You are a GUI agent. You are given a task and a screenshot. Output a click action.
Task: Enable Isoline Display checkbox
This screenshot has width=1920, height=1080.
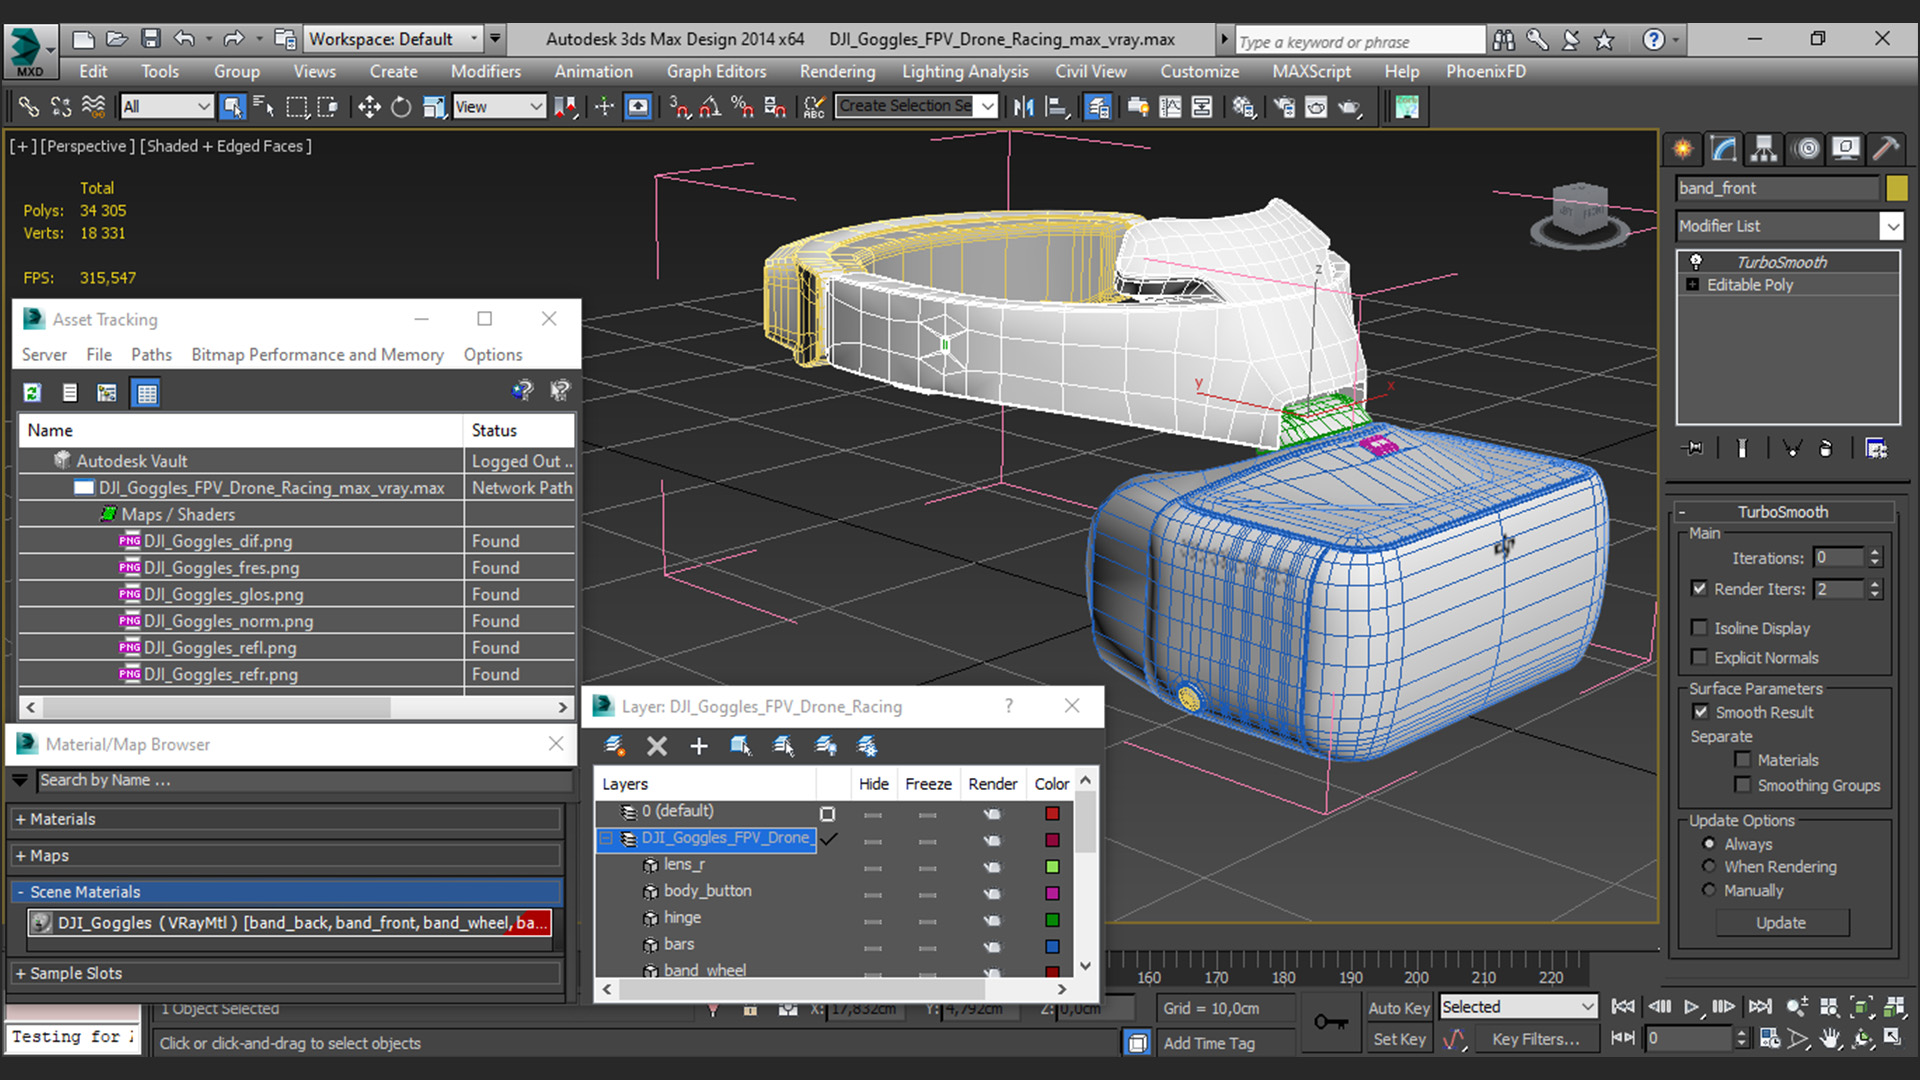tap(1699, 628)
